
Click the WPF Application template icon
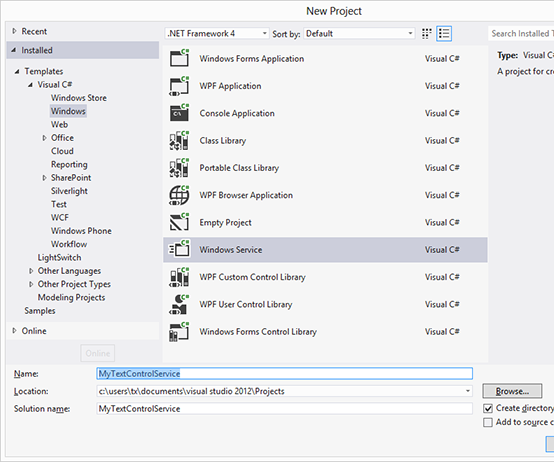[x=179, y=86]
